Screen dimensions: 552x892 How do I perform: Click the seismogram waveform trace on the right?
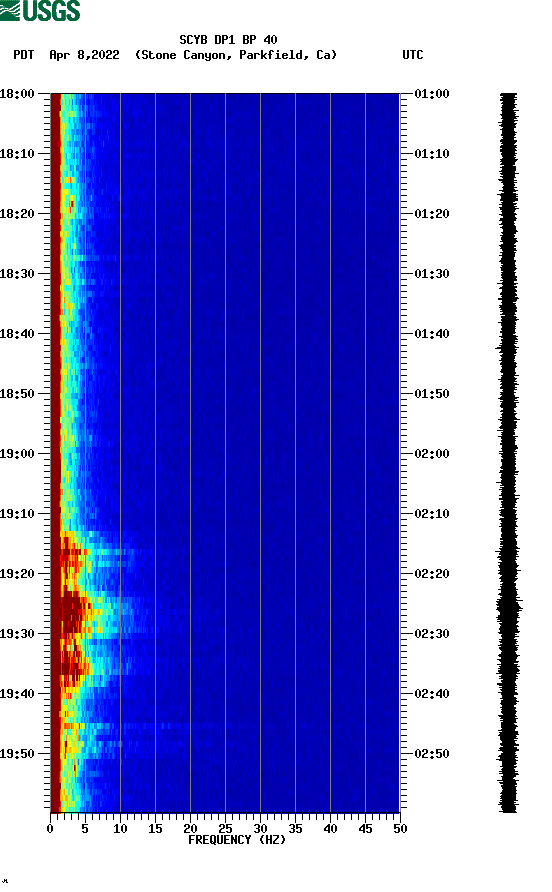pos(508,453)
